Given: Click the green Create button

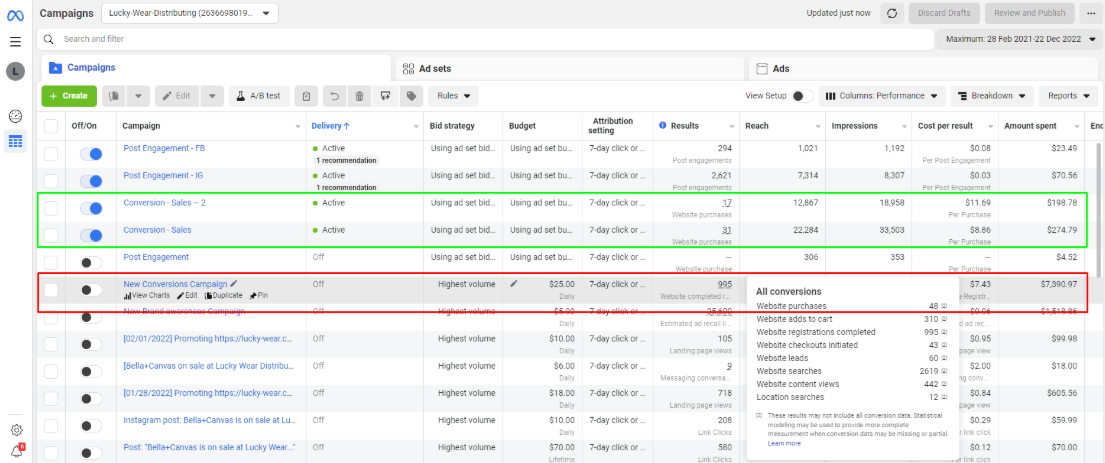Looking at the screenshot, I should [69, 96].
